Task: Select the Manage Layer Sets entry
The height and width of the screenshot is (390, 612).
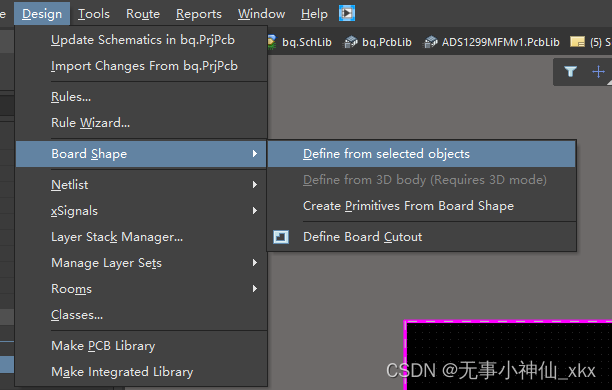Action: (x=141, y=263)
